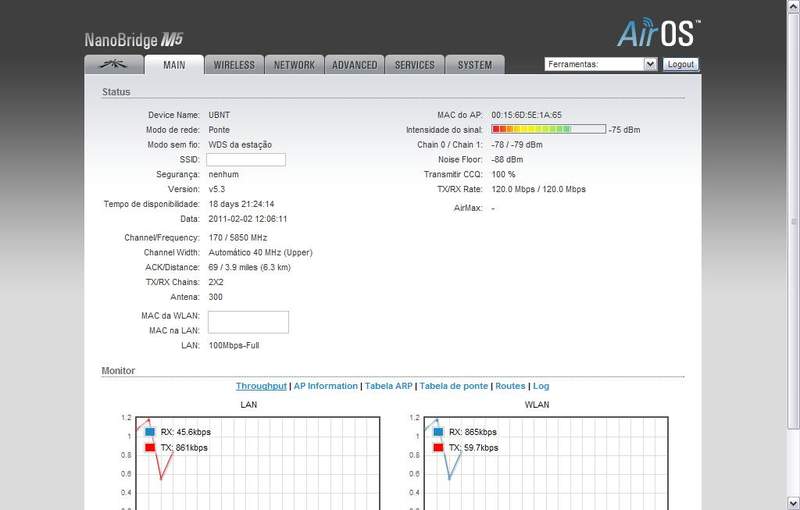Image resolution: width=800 pixels, height=510 pixels.
Task: Click the WLAN RX: 865kbps legend text
Action: pyautogui.click(x=473, y=432)
